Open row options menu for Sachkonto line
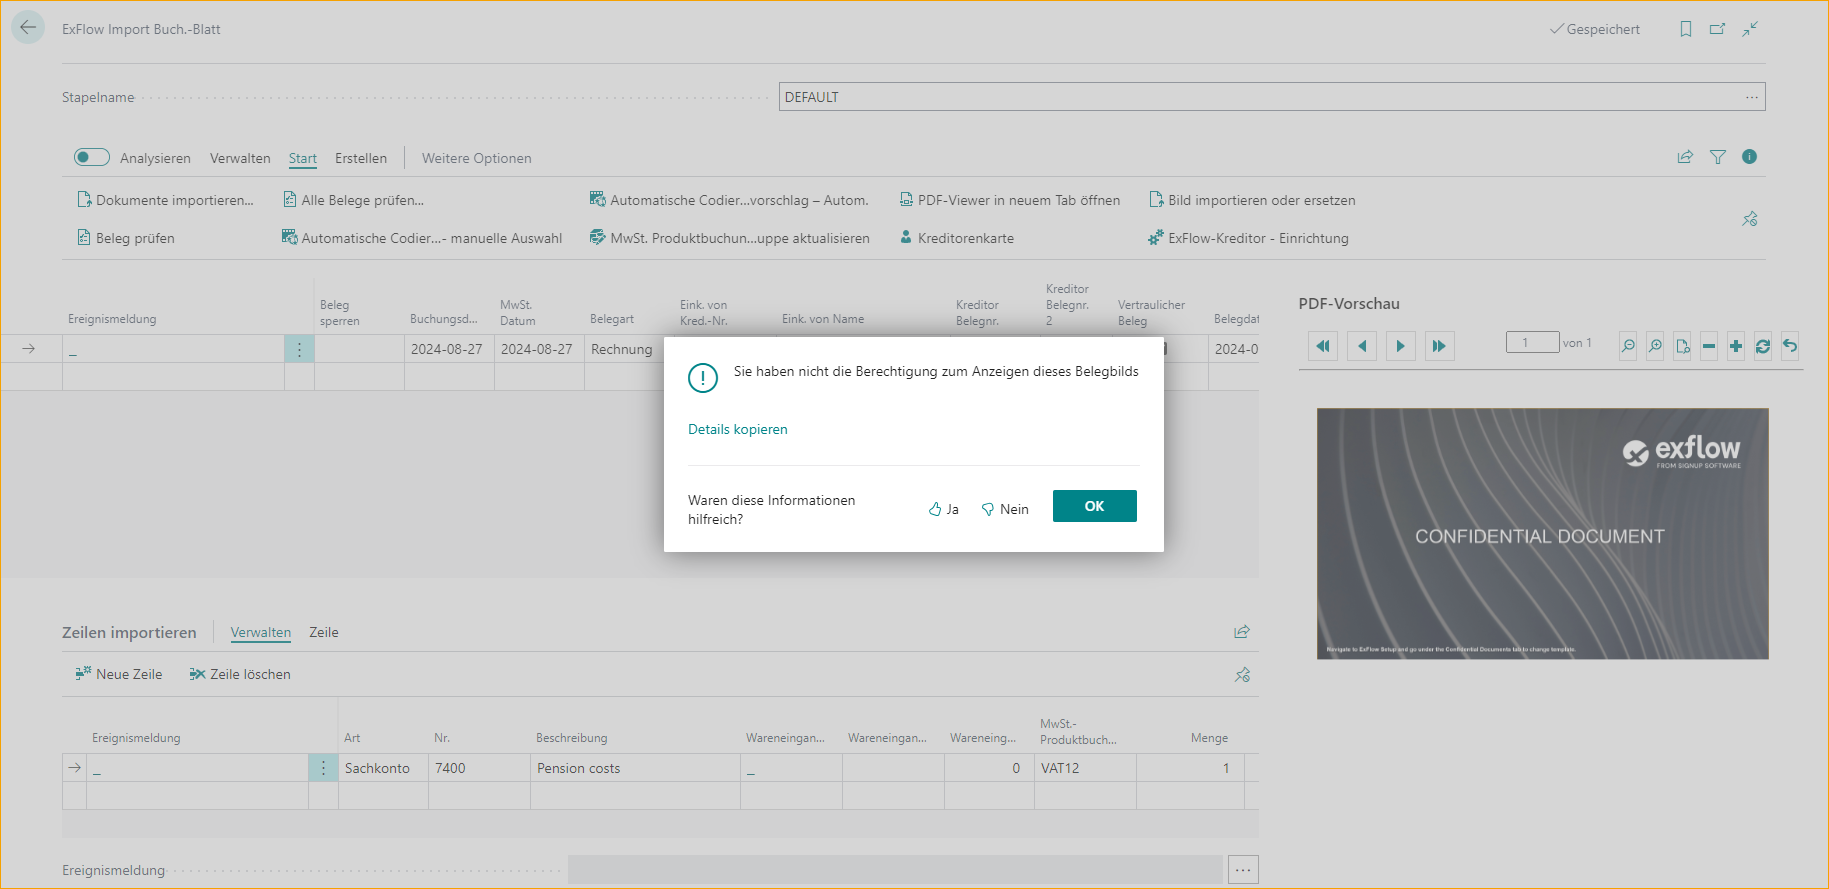This screenshot has height=889, width=1829. 323,768
